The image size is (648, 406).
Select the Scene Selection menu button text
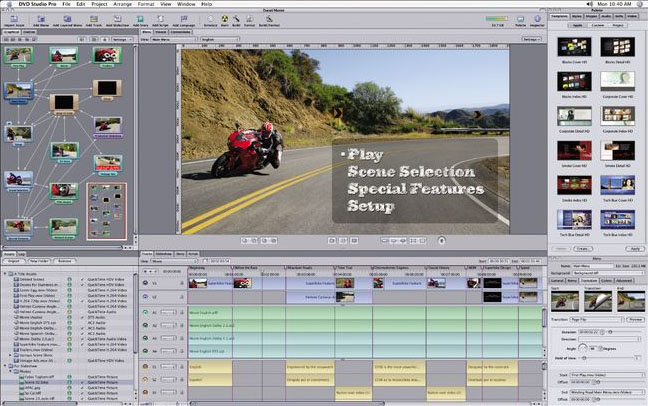411,172
